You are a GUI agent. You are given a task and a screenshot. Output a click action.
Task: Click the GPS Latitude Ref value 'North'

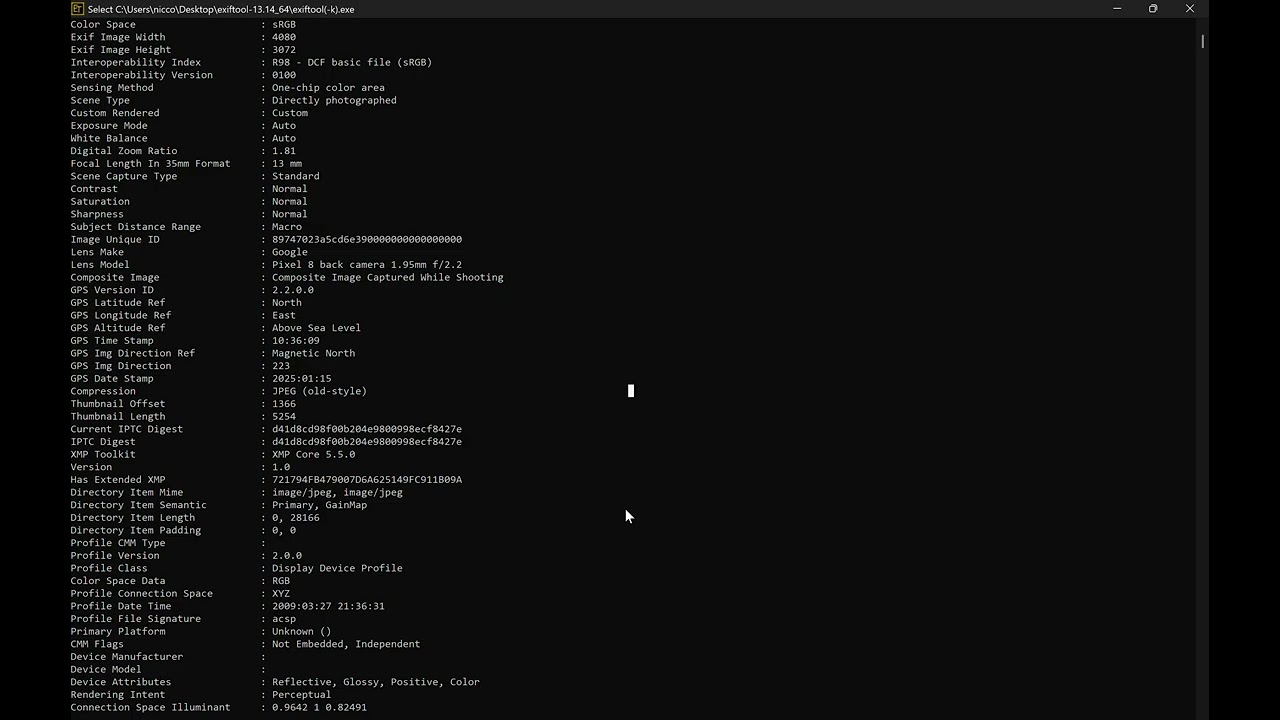click(x=287, y=303)
